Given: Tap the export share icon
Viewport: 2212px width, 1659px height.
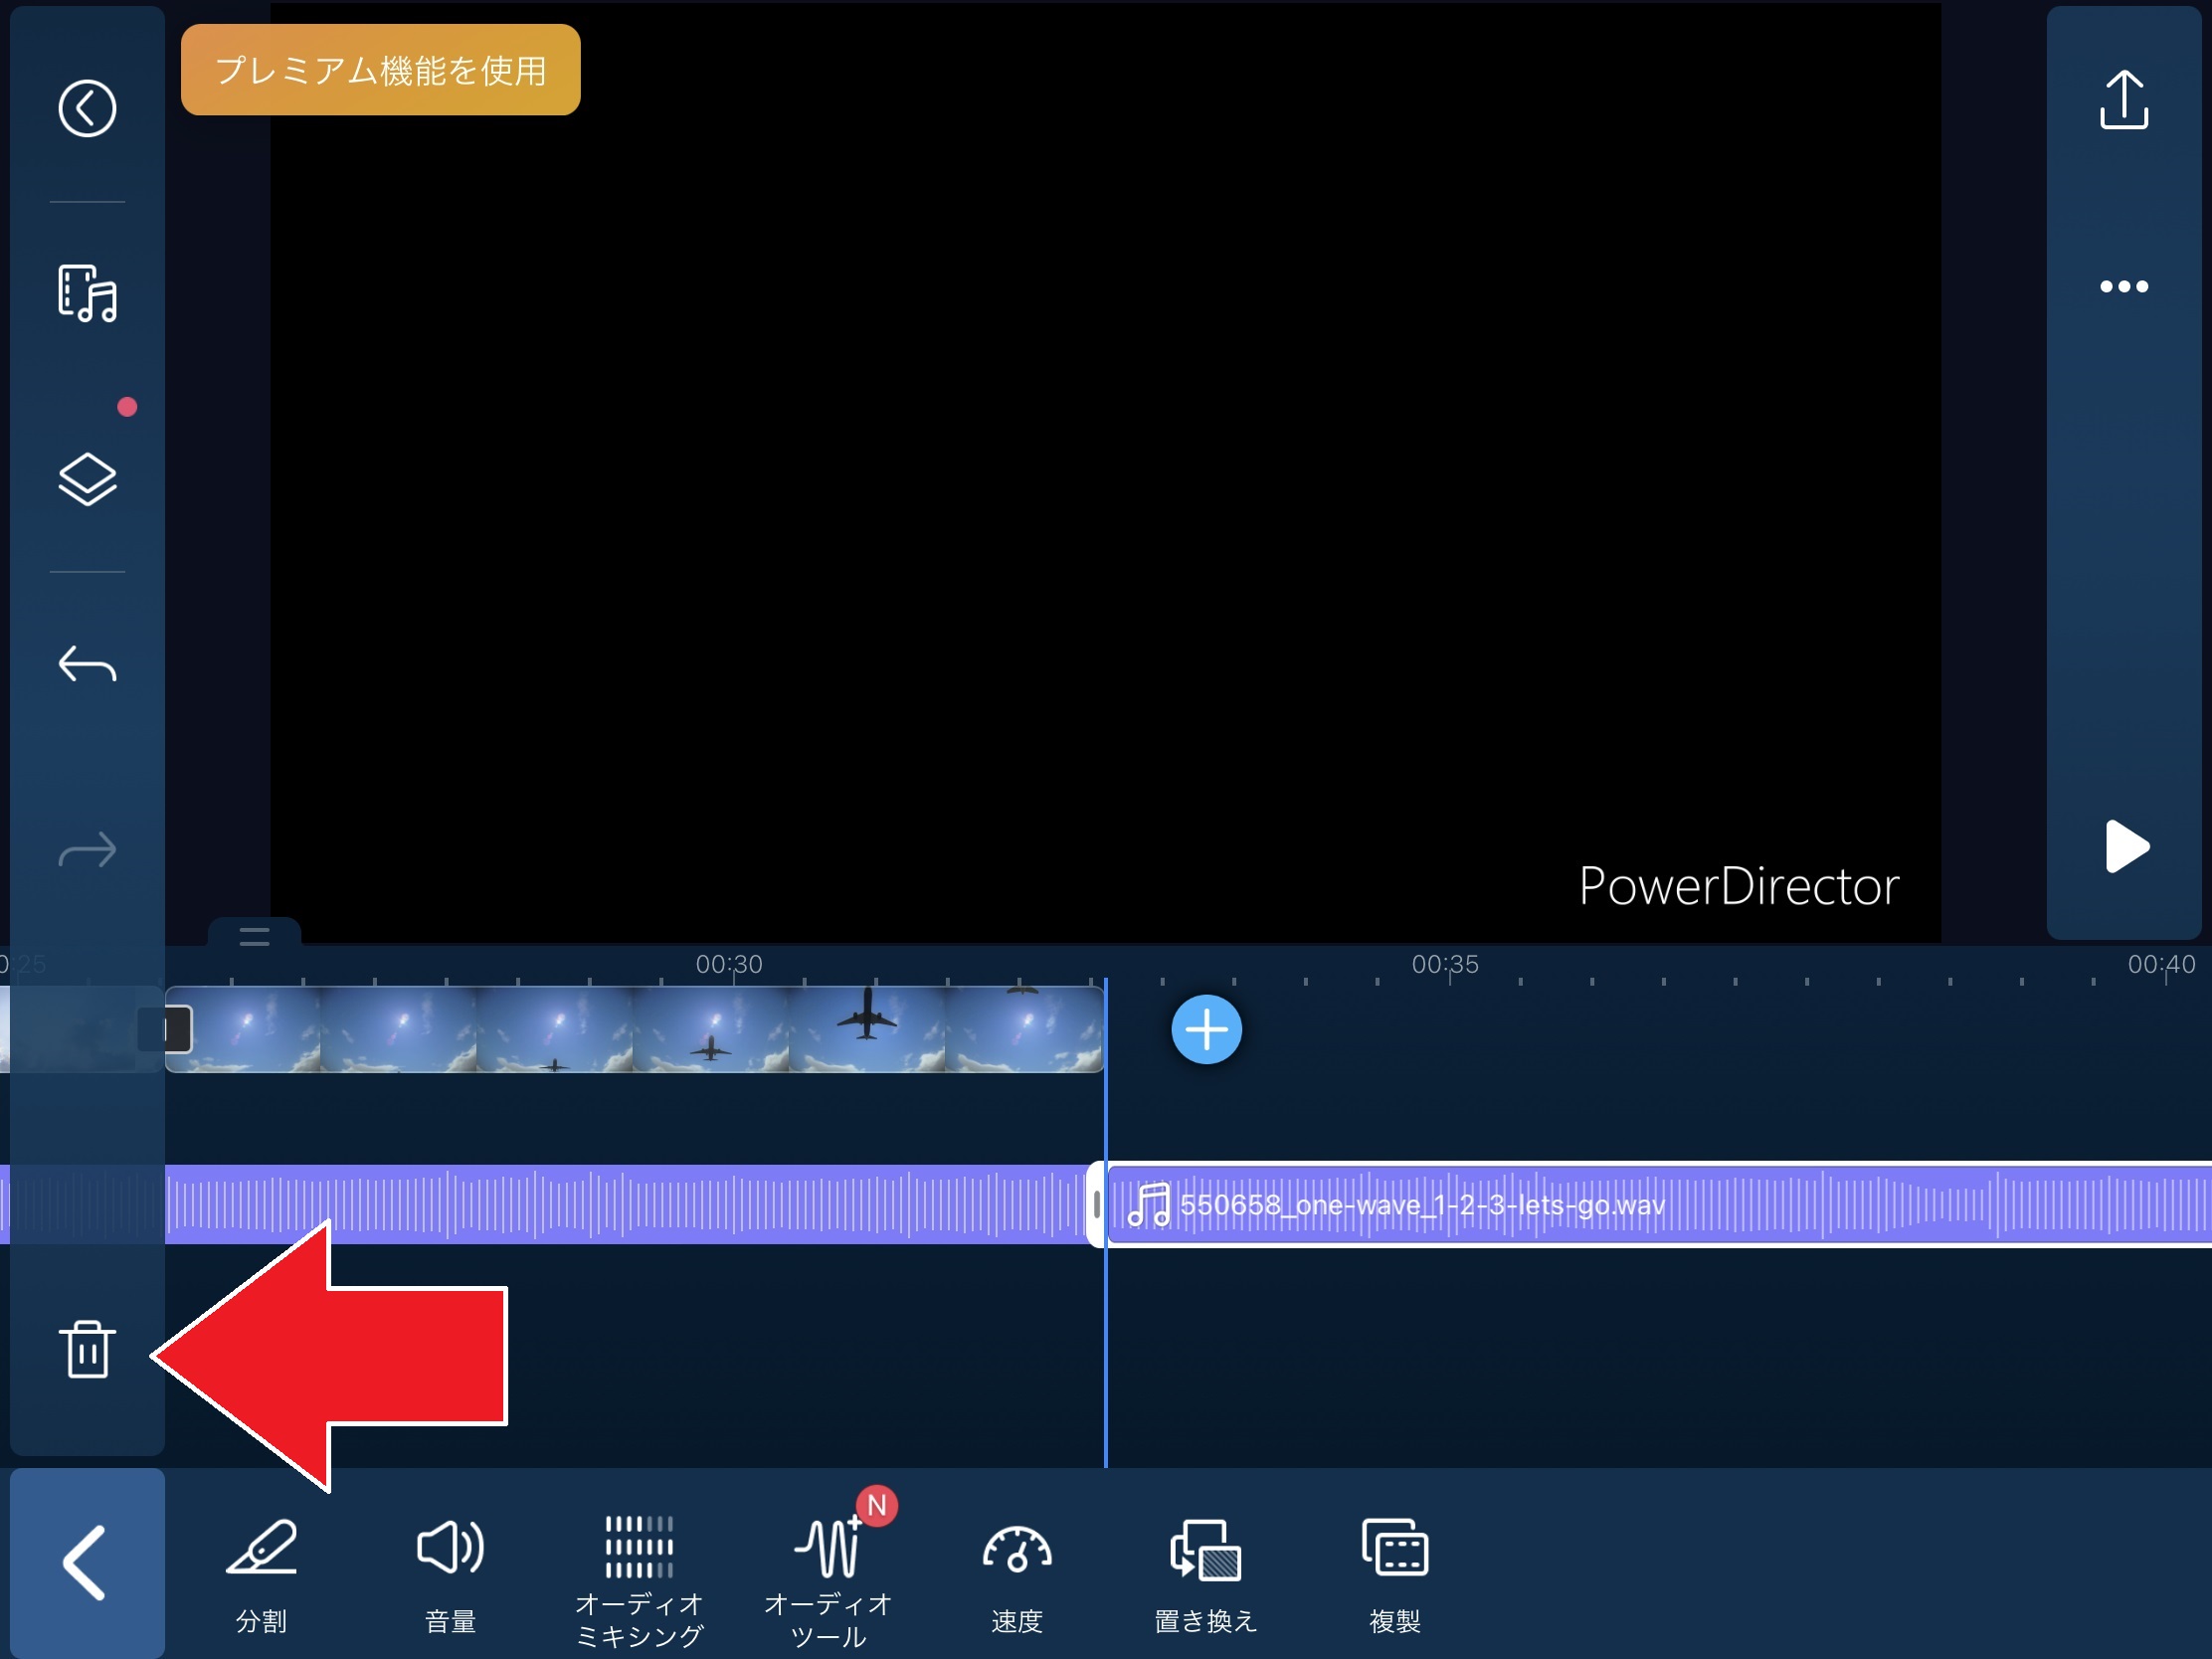Looking at the screenshot, I should [2123, 100].
